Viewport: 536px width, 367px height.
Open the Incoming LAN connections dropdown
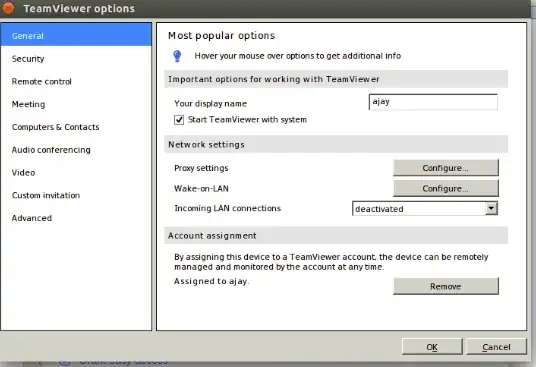pyautogui.click(x=425, y=208)
